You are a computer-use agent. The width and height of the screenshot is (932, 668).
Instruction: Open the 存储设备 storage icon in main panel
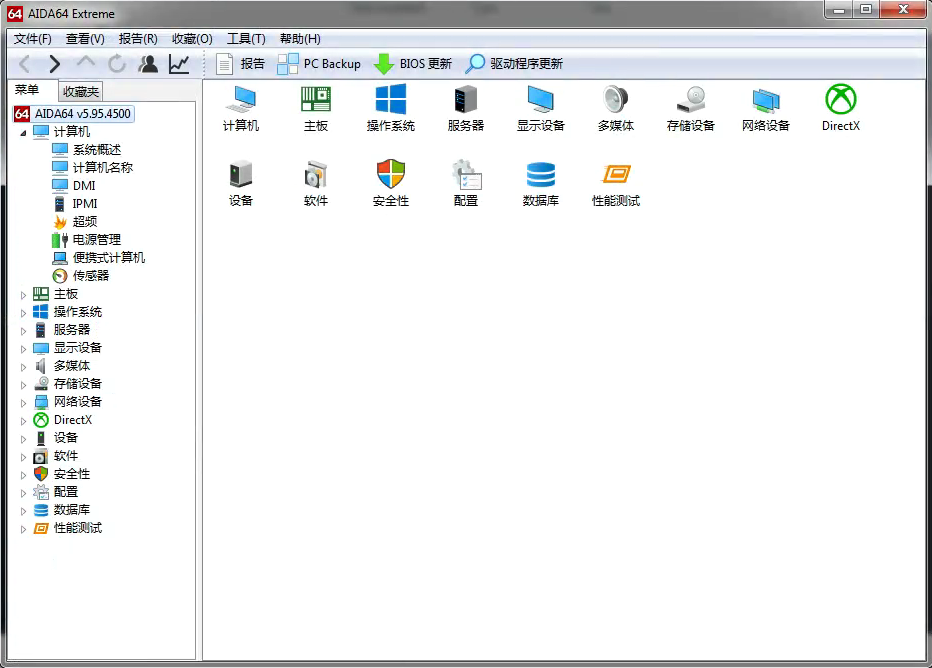coord(690,100)
